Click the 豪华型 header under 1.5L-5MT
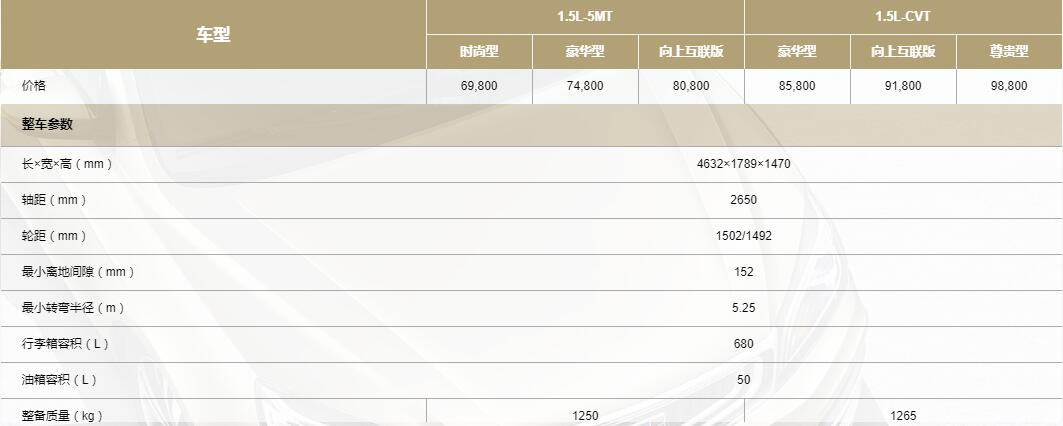Viewport: 1063px width, 426px height. [x=585, y=52]
